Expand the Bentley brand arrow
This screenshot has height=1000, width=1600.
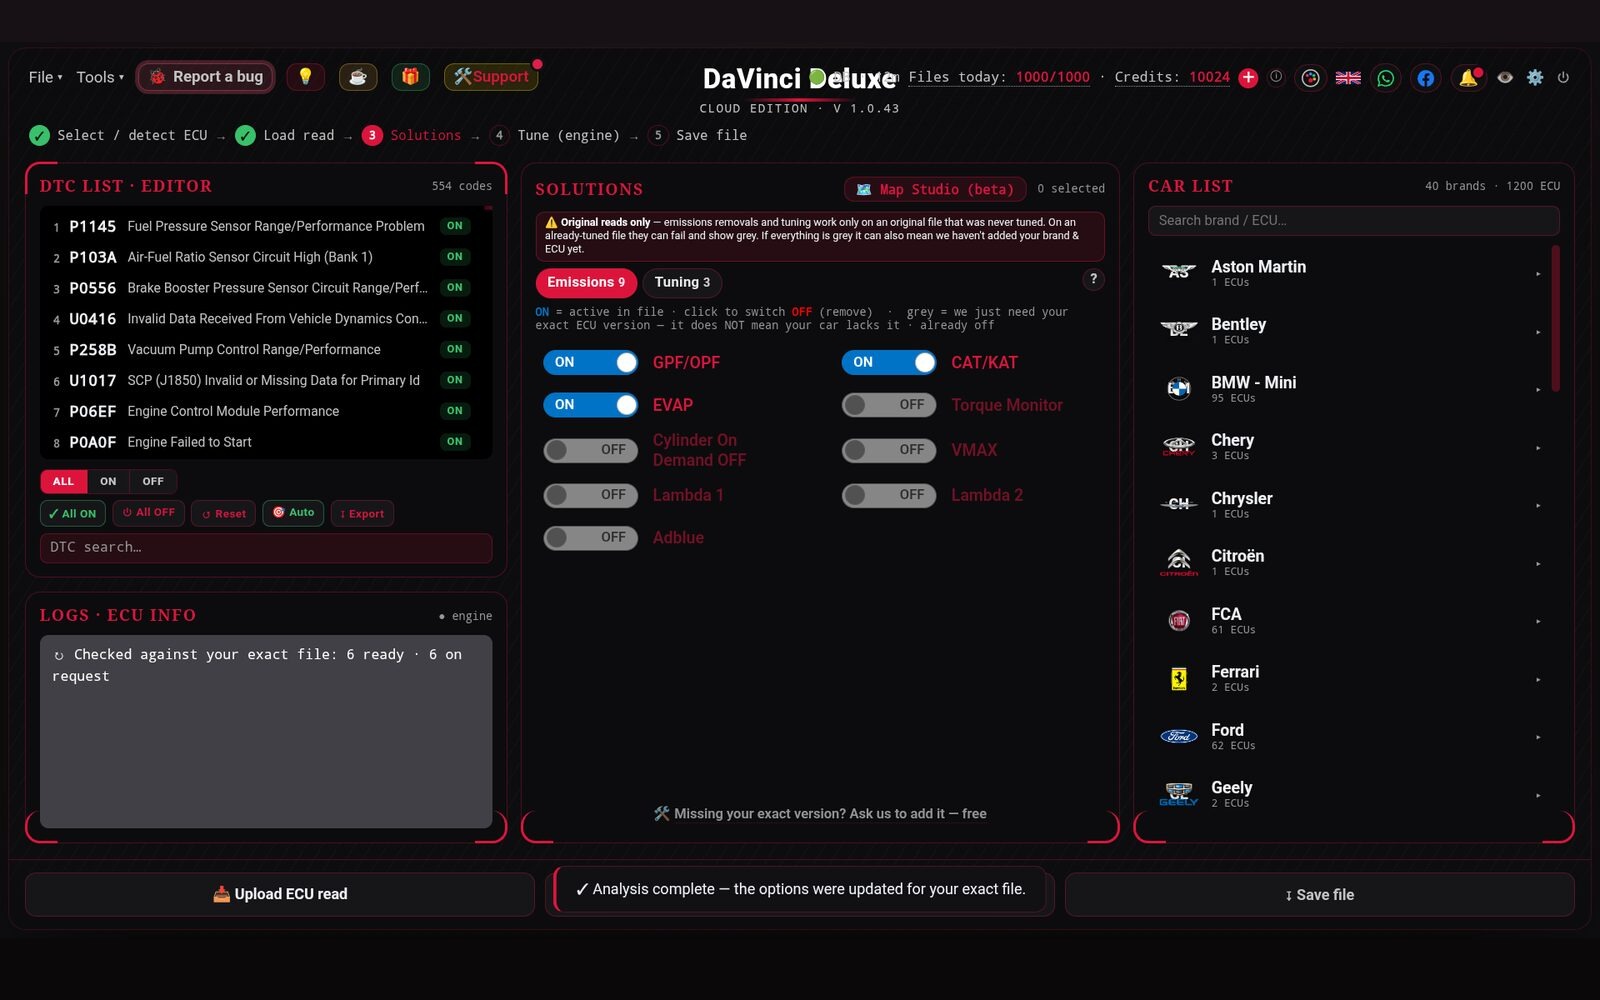(x=1538, y=331)
